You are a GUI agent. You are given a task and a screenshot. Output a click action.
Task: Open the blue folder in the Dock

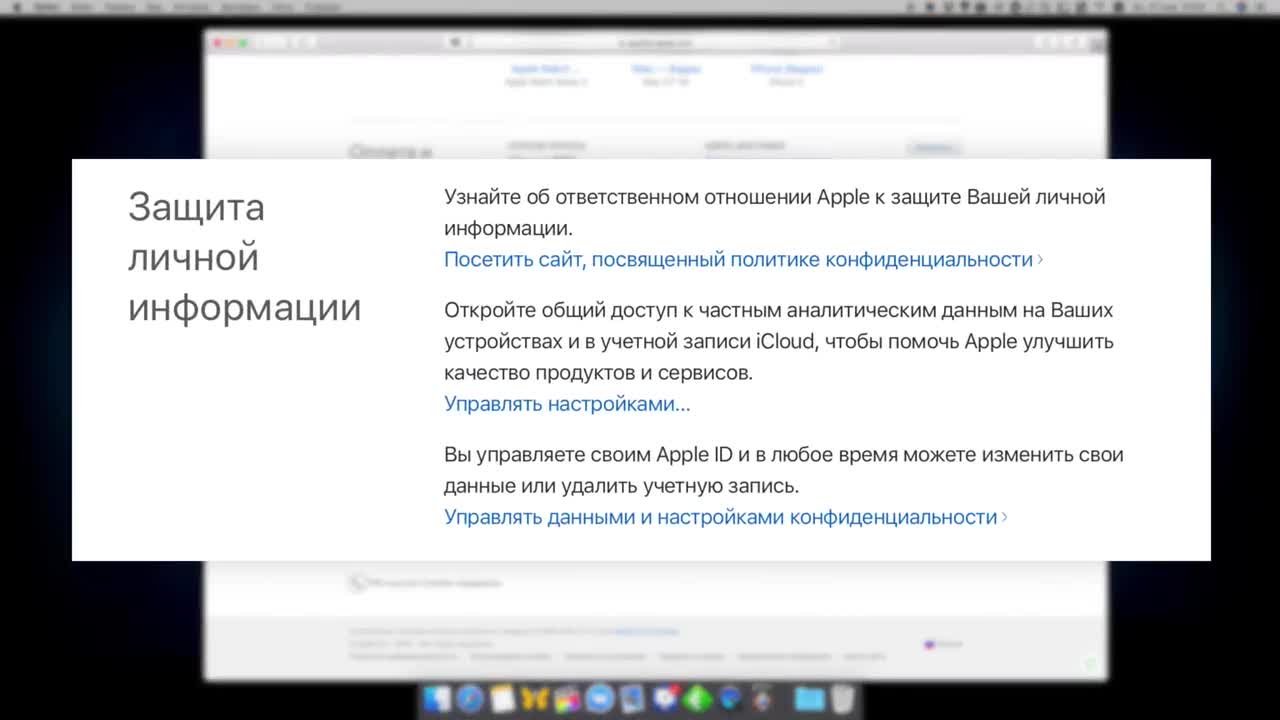(810, 698)
